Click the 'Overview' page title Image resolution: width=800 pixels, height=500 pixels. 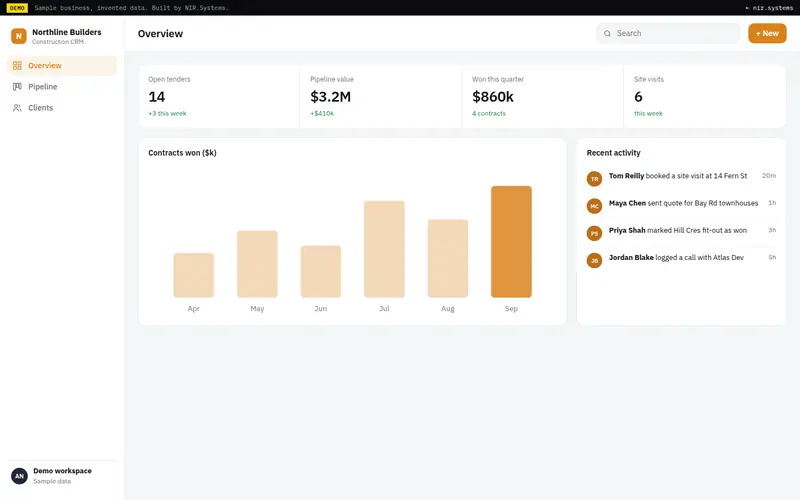point(160,34)
